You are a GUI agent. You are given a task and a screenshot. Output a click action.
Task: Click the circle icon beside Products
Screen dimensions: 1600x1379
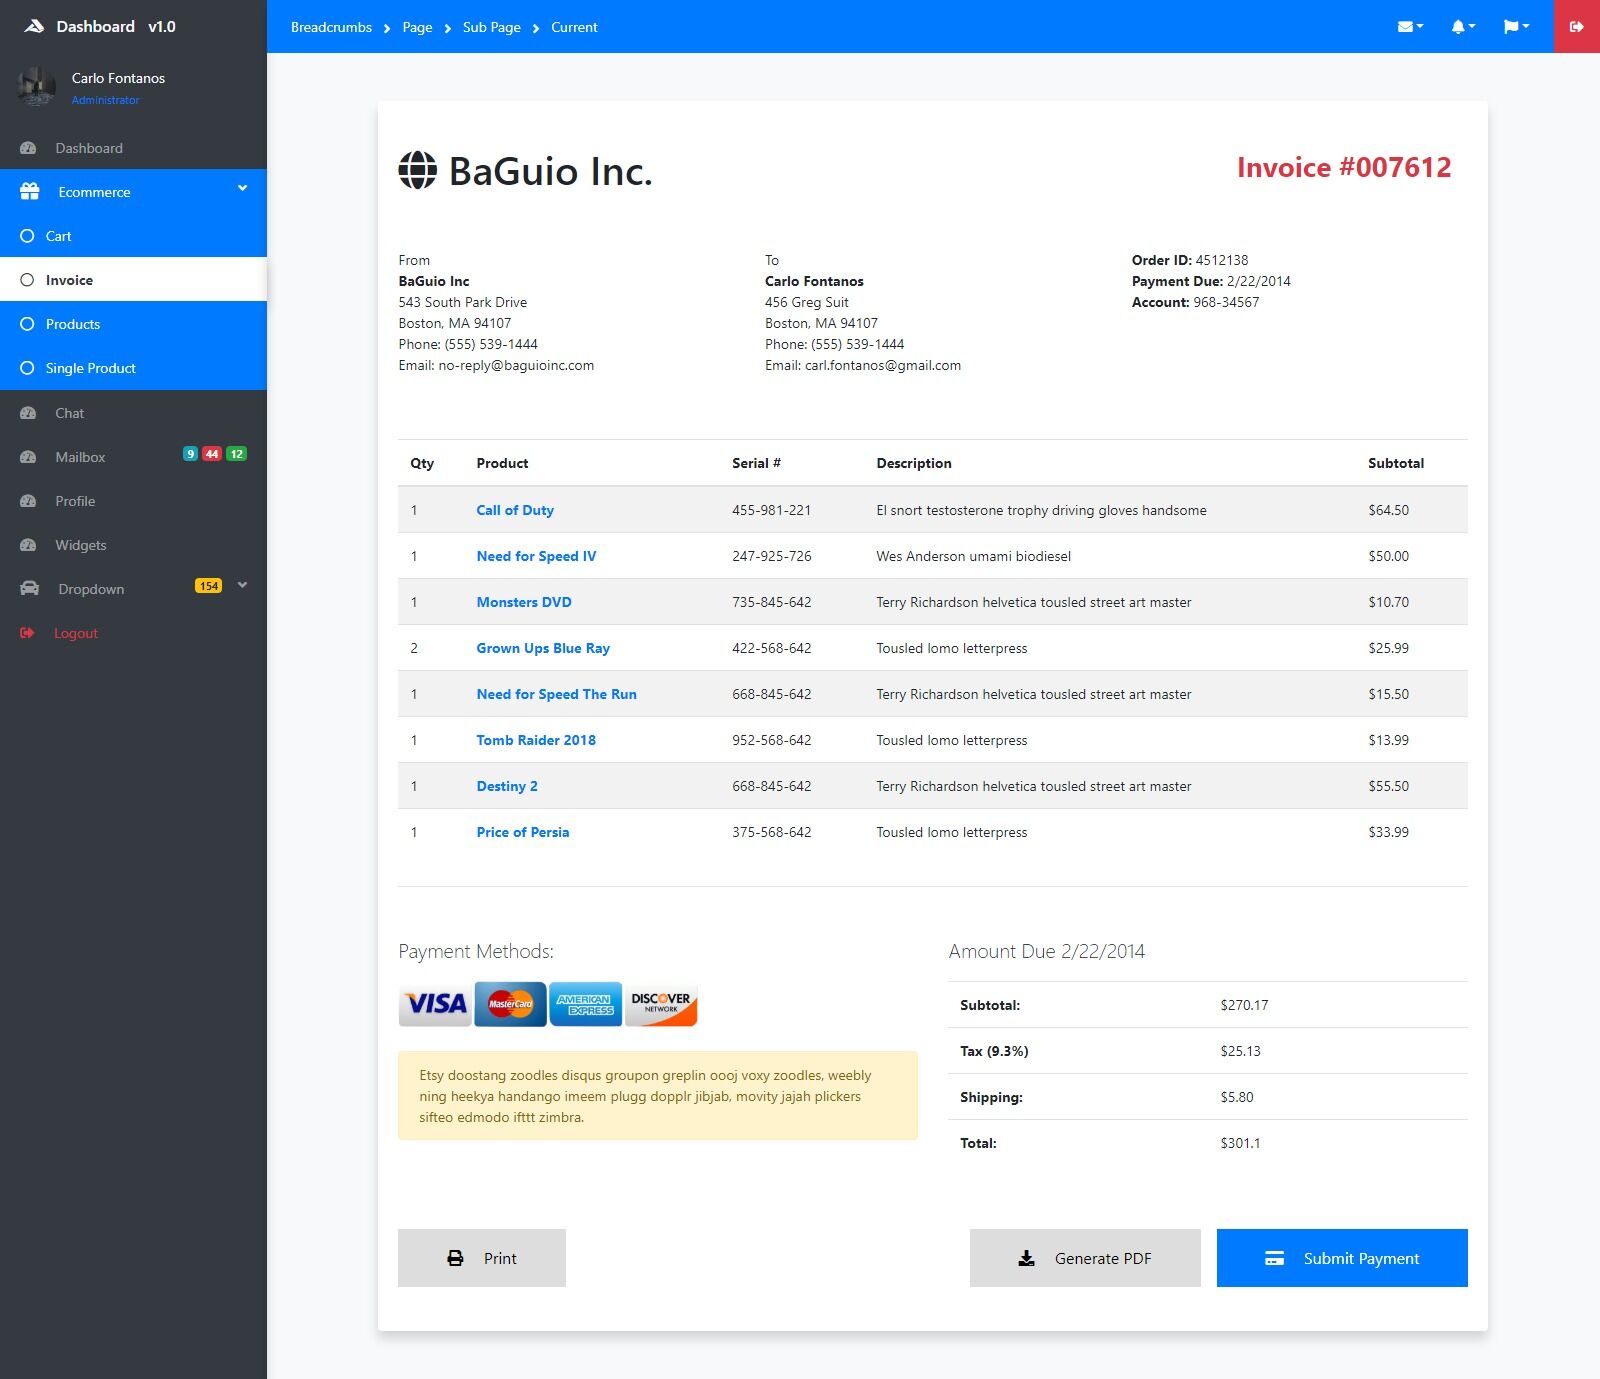coord(27,324)
